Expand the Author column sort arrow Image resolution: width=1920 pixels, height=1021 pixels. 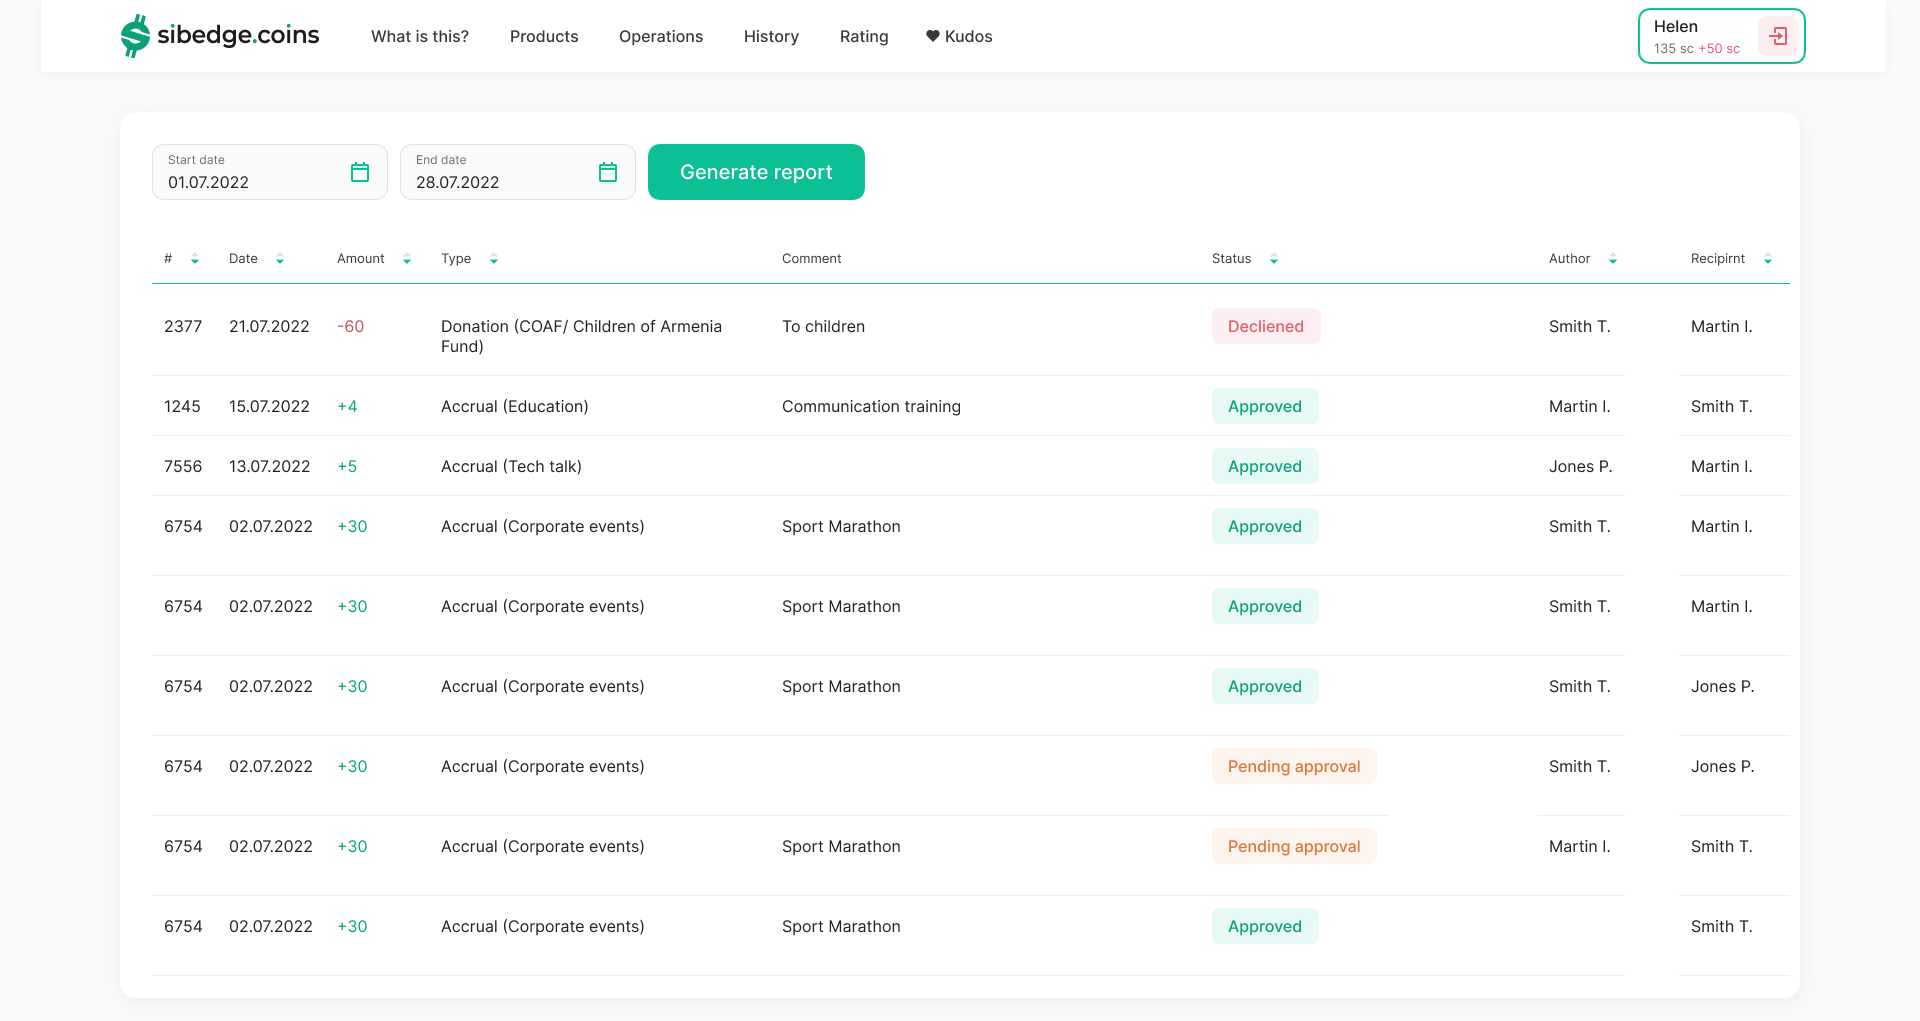(1613, 259)
